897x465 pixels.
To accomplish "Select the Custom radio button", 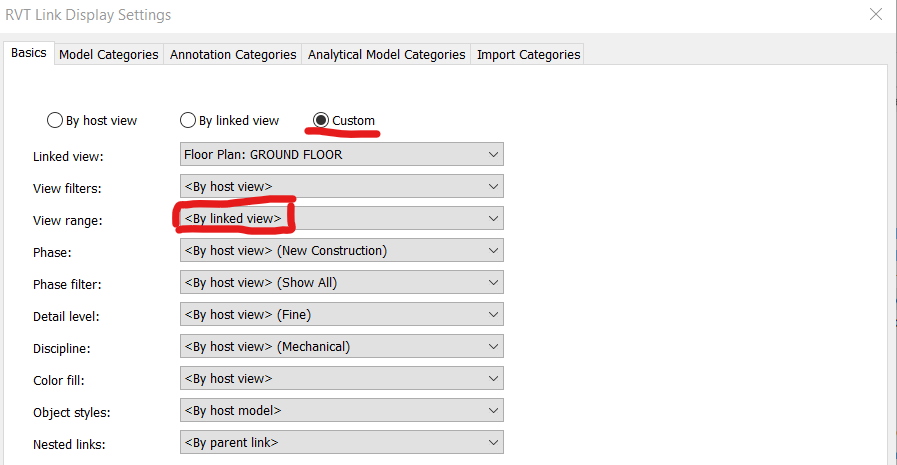I will [321, 120].
